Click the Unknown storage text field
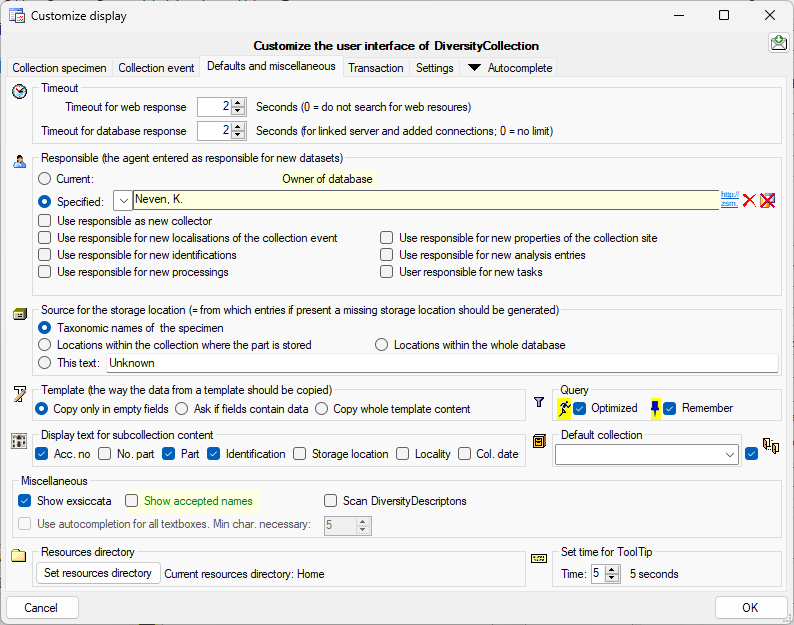Viewport: 794px width, 625px height. click(x=442, y=363)
